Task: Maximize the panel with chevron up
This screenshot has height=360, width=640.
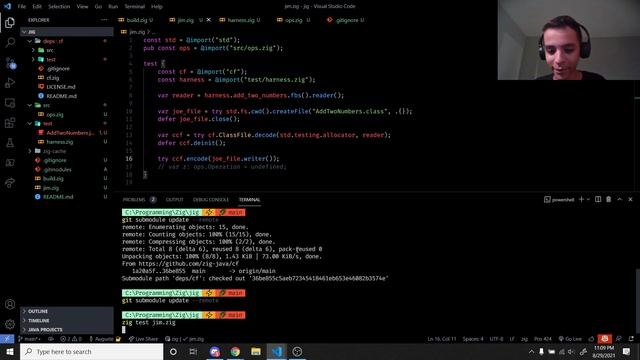Action: coord(620,199)
